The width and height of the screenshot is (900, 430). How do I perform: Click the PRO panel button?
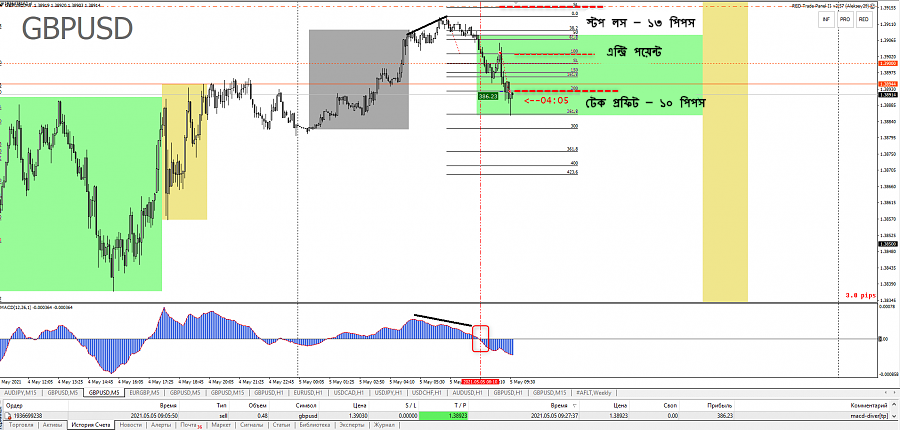[x=844, y=19]
